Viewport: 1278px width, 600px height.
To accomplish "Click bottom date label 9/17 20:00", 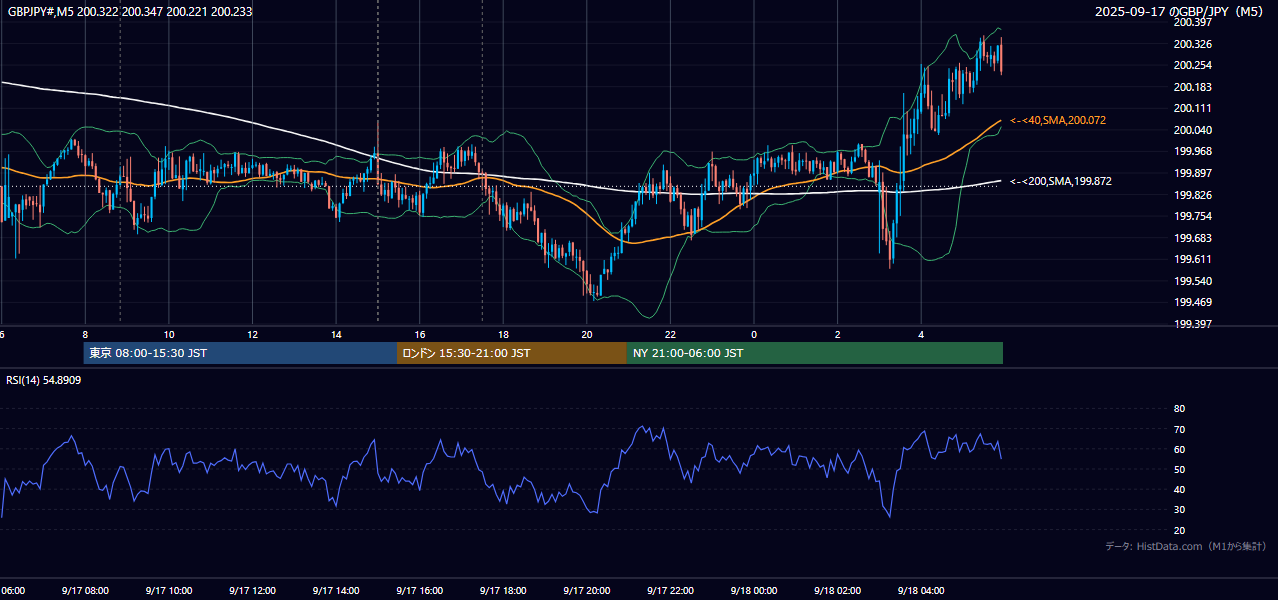I will tap(586, 591).
